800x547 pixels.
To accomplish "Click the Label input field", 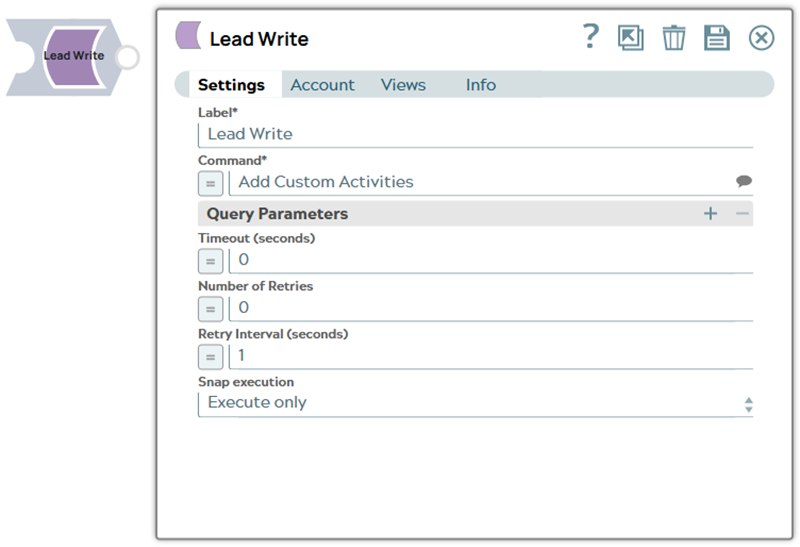I will click(x=476, y=135).
